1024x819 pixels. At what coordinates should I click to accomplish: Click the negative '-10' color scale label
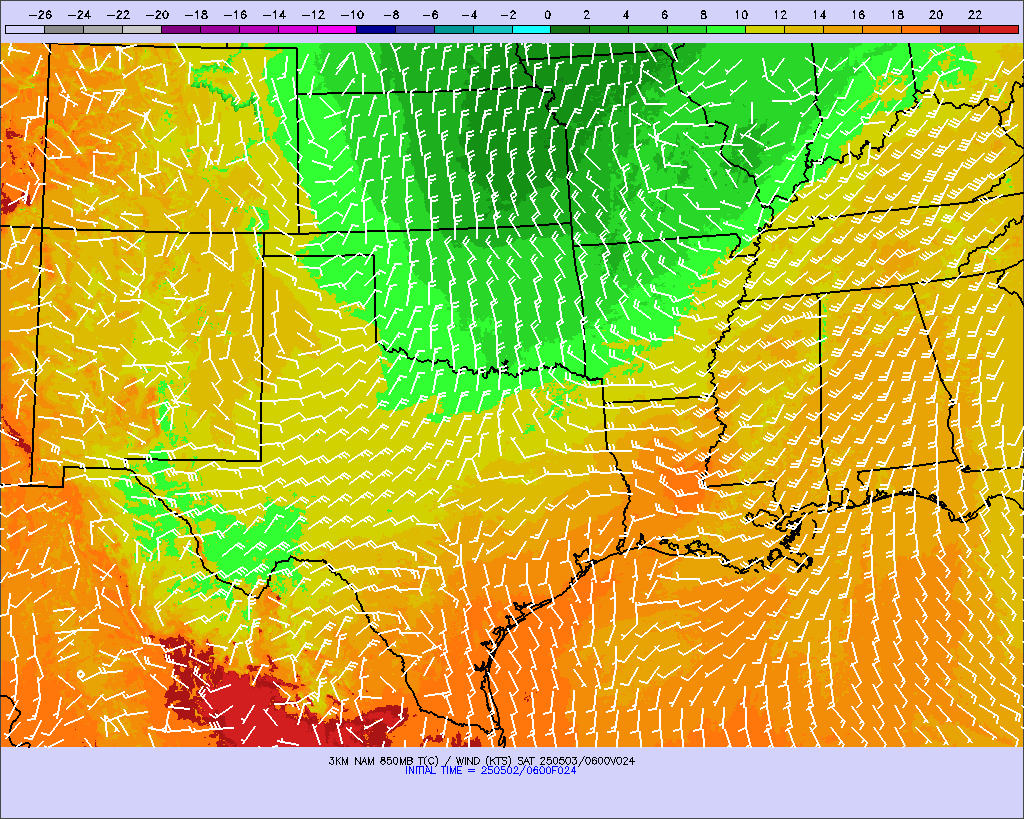tap(352, 15)
